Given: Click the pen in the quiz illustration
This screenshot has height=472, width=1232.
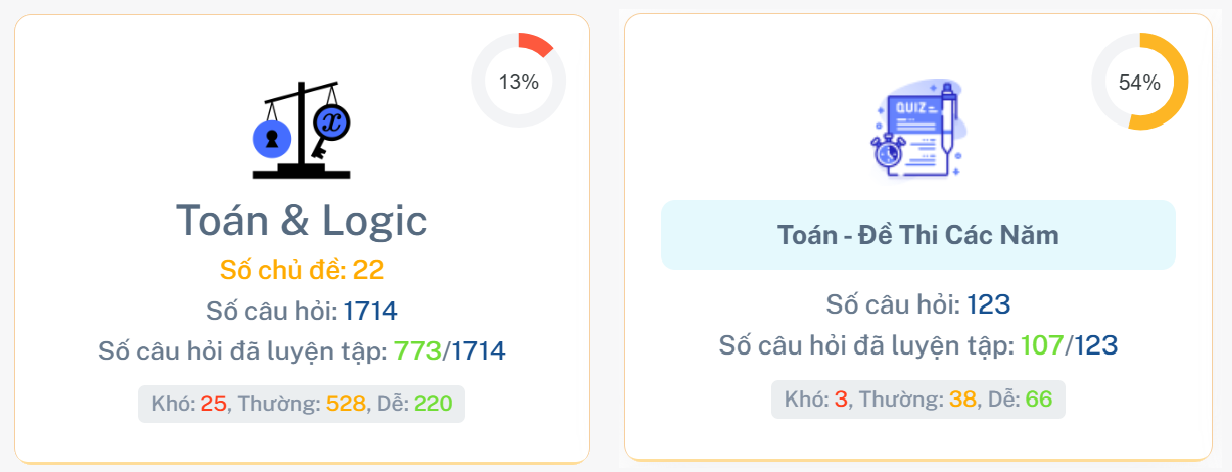Looking at the screenshot, I should 950,120.
